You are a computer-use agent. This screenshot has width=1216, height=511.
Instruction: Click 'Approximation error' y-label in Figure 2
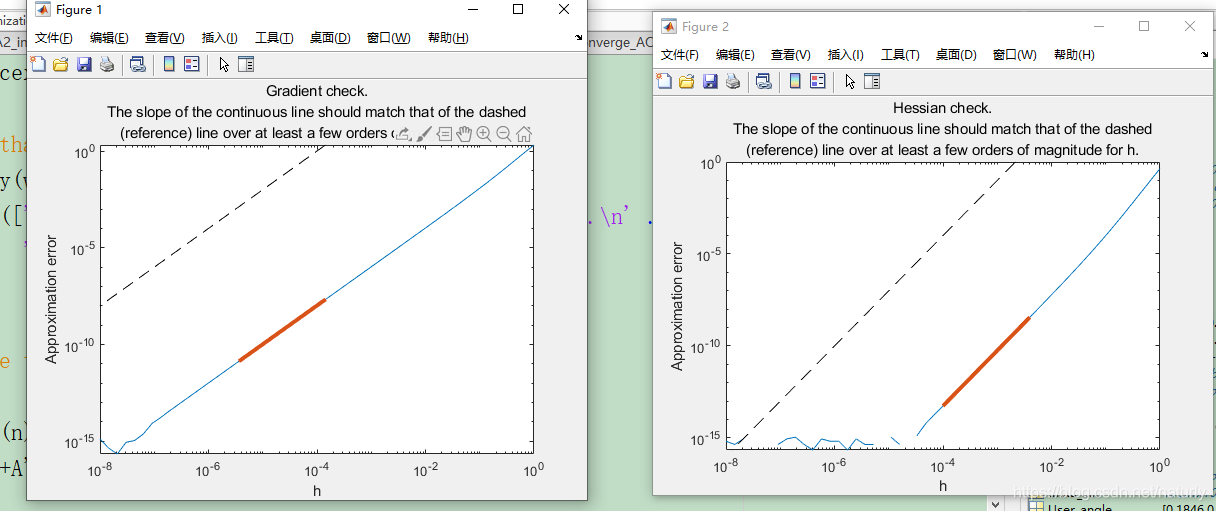point(678,306)
